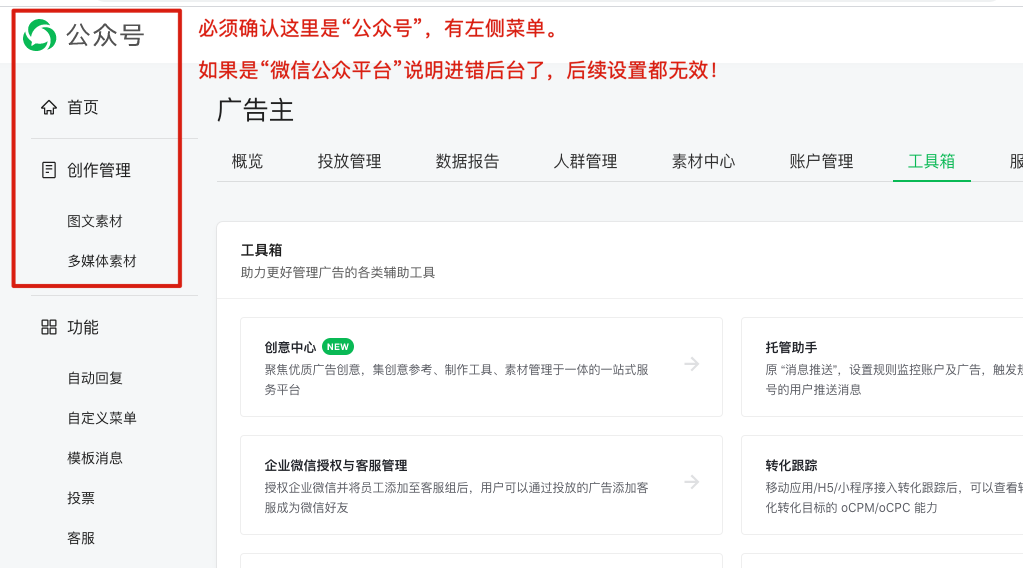Open the 功能 section in the sidebar
Viewport: 1023px width, 568px height.
(x=83, y=327)
